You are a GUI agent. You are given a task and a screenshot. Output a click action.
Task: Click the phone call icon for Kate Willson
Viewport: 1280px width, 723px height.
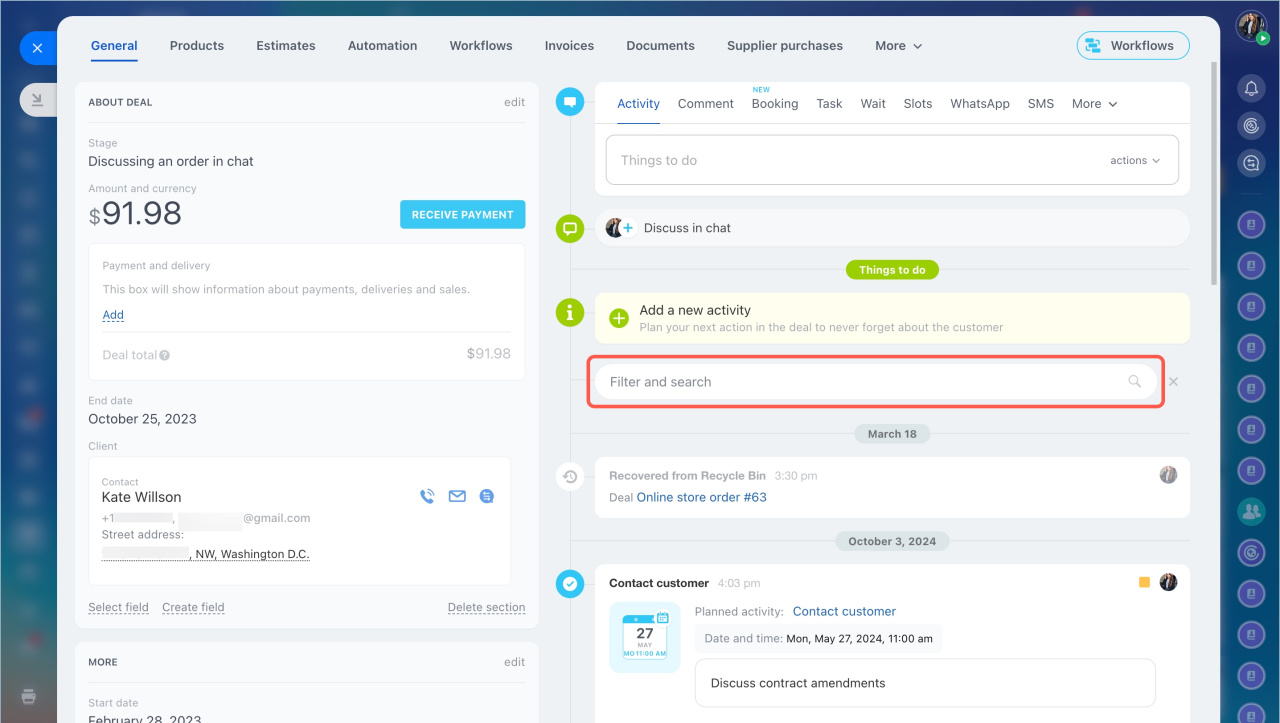coord(427,496)
